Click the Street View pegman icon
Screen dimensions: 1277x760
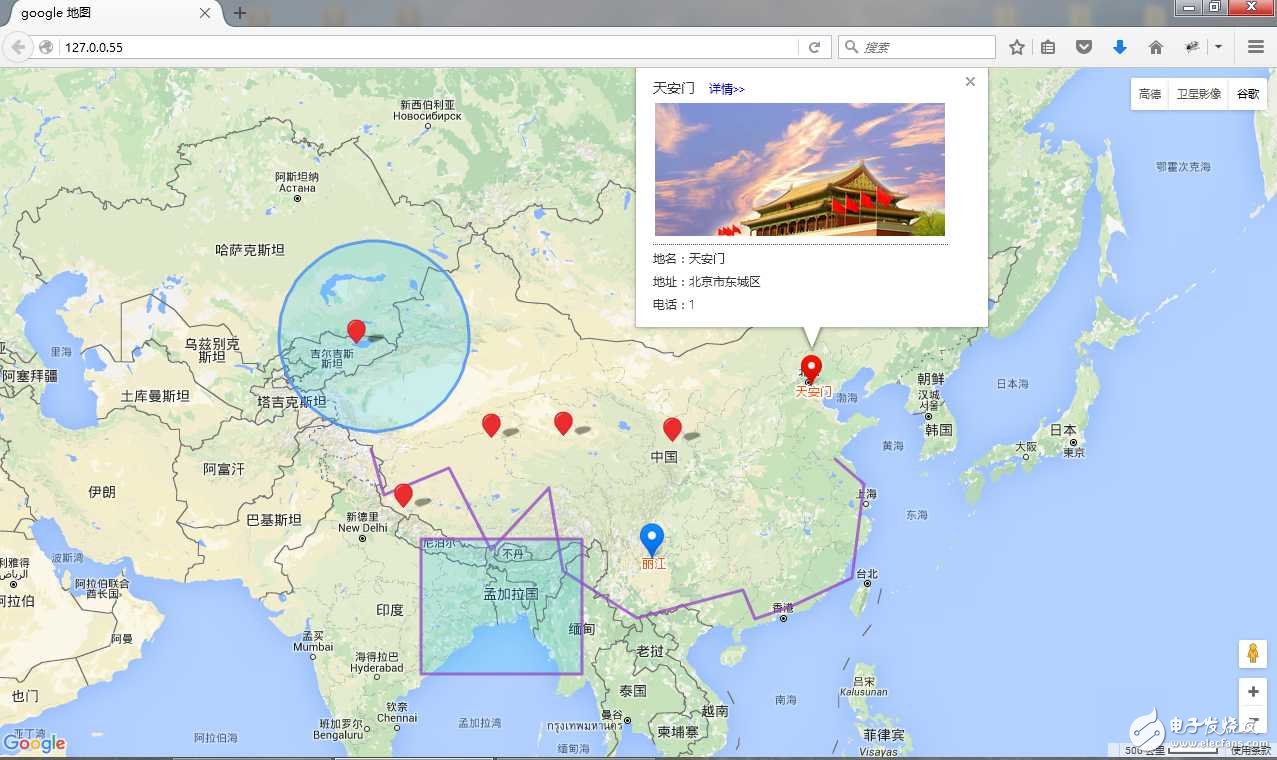point(1252,654)
